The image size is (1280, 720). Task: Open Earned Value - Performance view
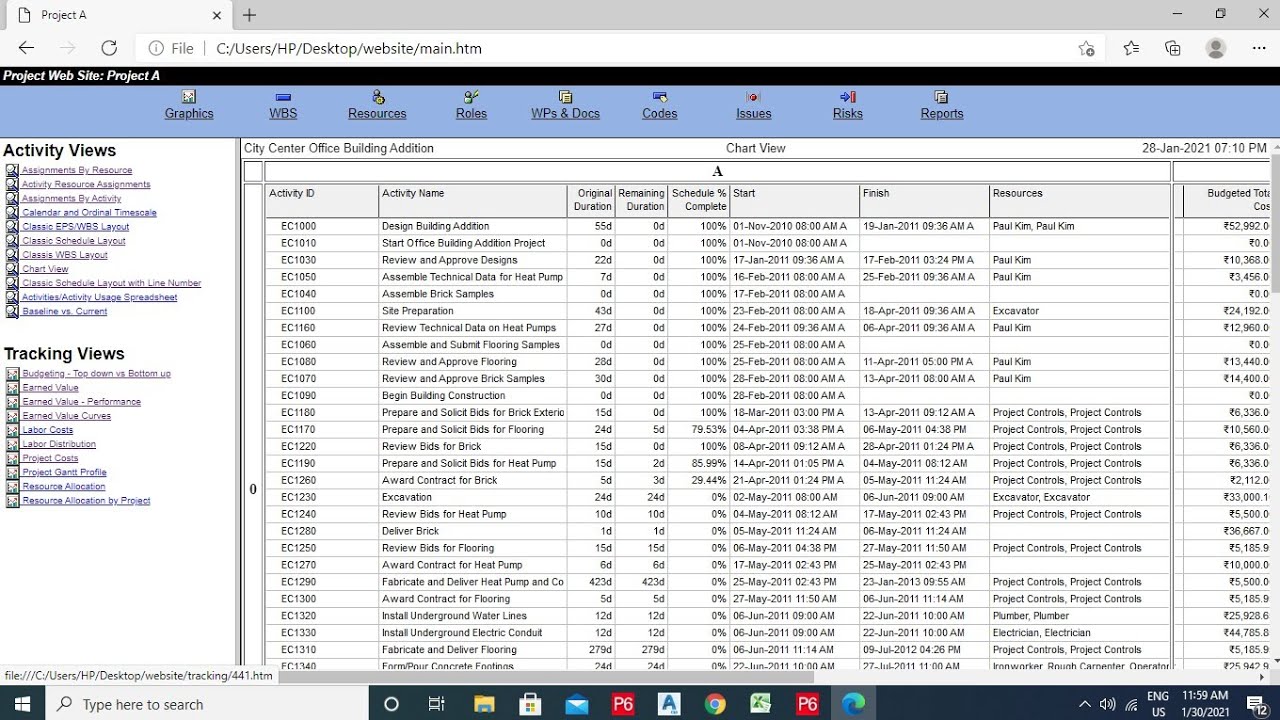[81, 402]
